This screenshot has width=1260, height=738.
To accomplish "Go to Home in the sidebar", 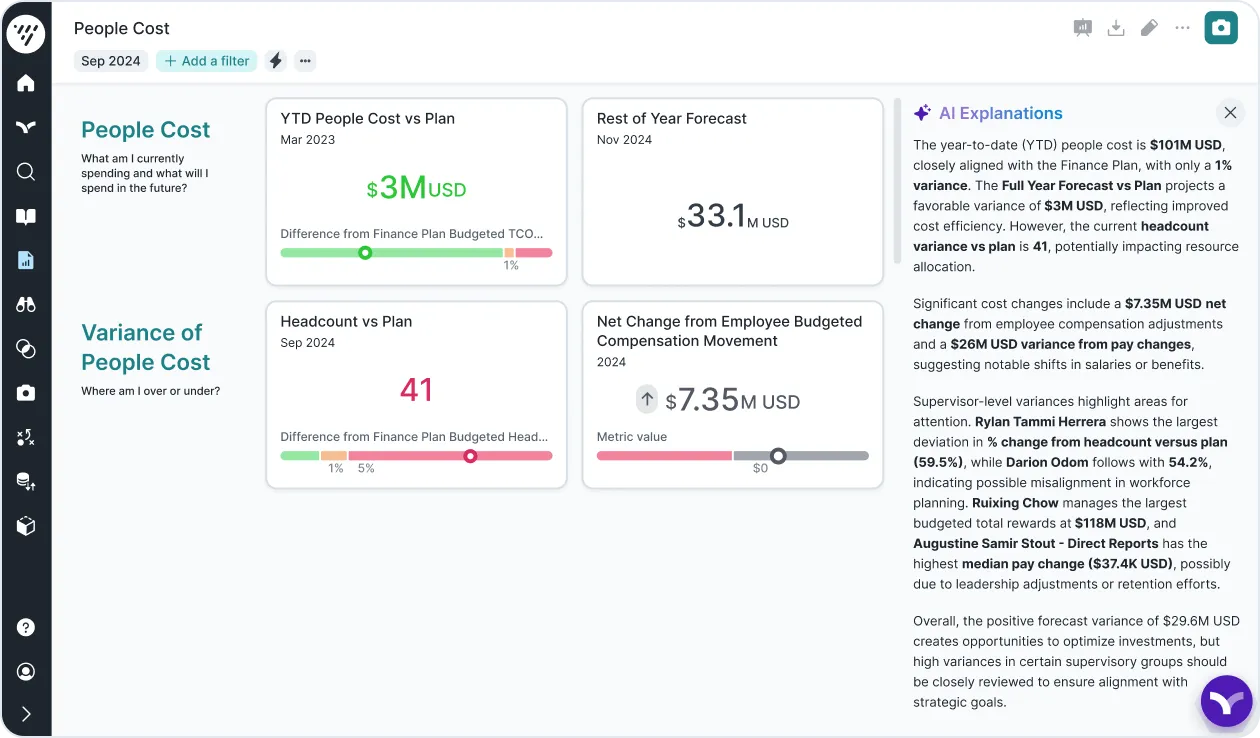I will click(x=26, y=83).
